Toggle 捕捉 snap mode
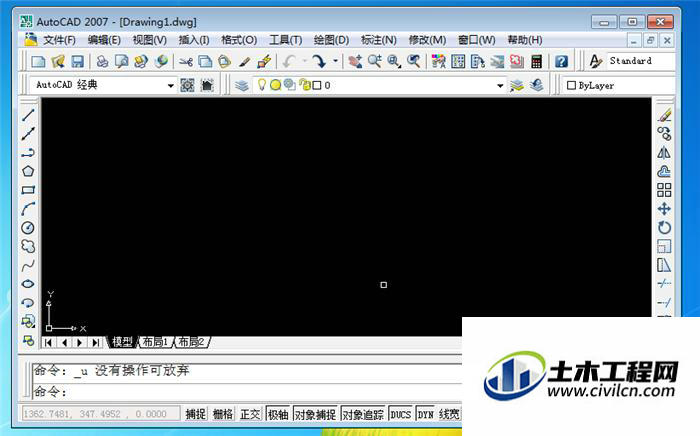The width and height of the screenshot is (700, 436). click(196, 414)
